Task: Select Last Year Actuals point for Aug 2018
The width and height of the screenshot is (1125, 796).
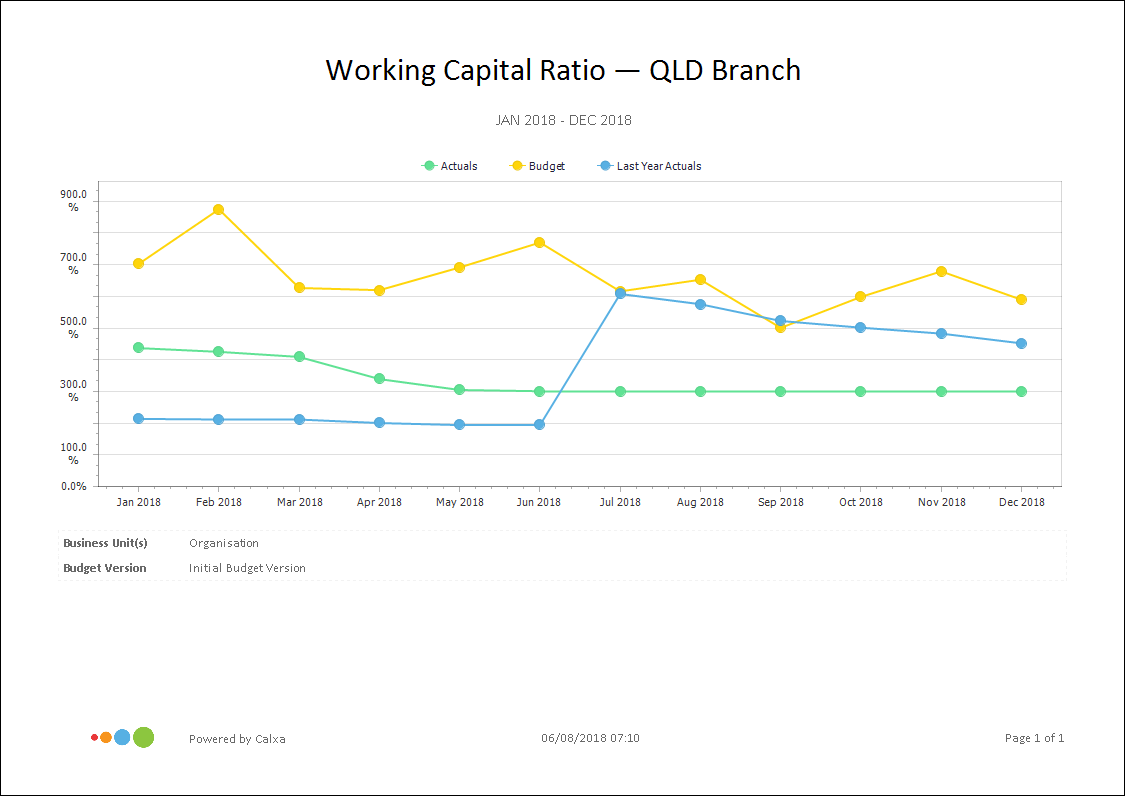Action: tap(700, 304)
